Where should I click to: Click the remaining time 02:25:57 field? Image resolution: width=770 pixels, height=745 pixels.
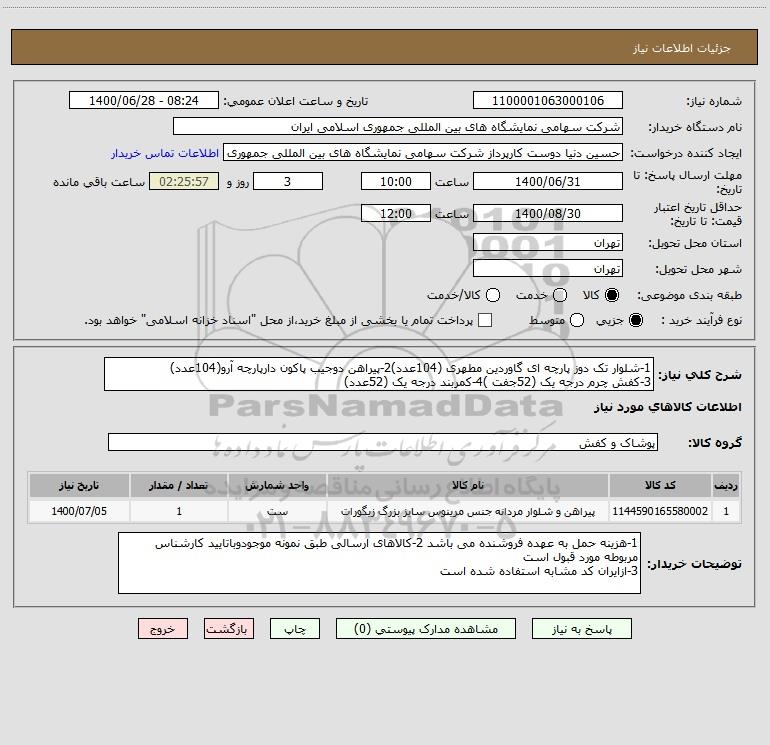(184, 181)
